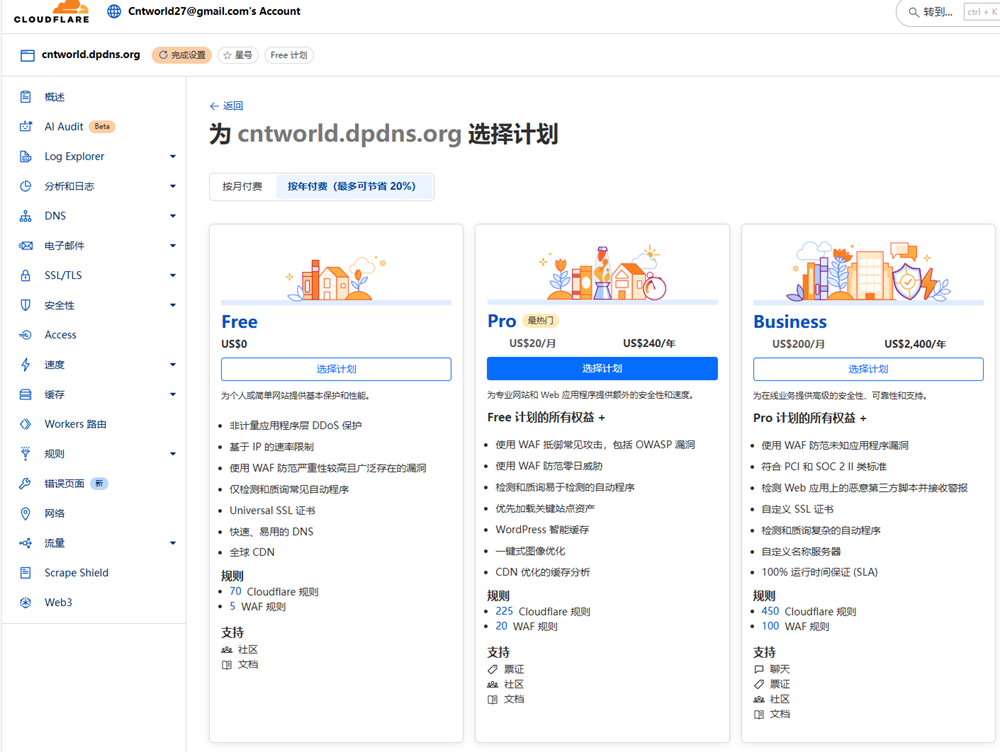Screen dimensions: 1000x752
Task: Click the Workers 路由 icon
Action: pos(26,424)
